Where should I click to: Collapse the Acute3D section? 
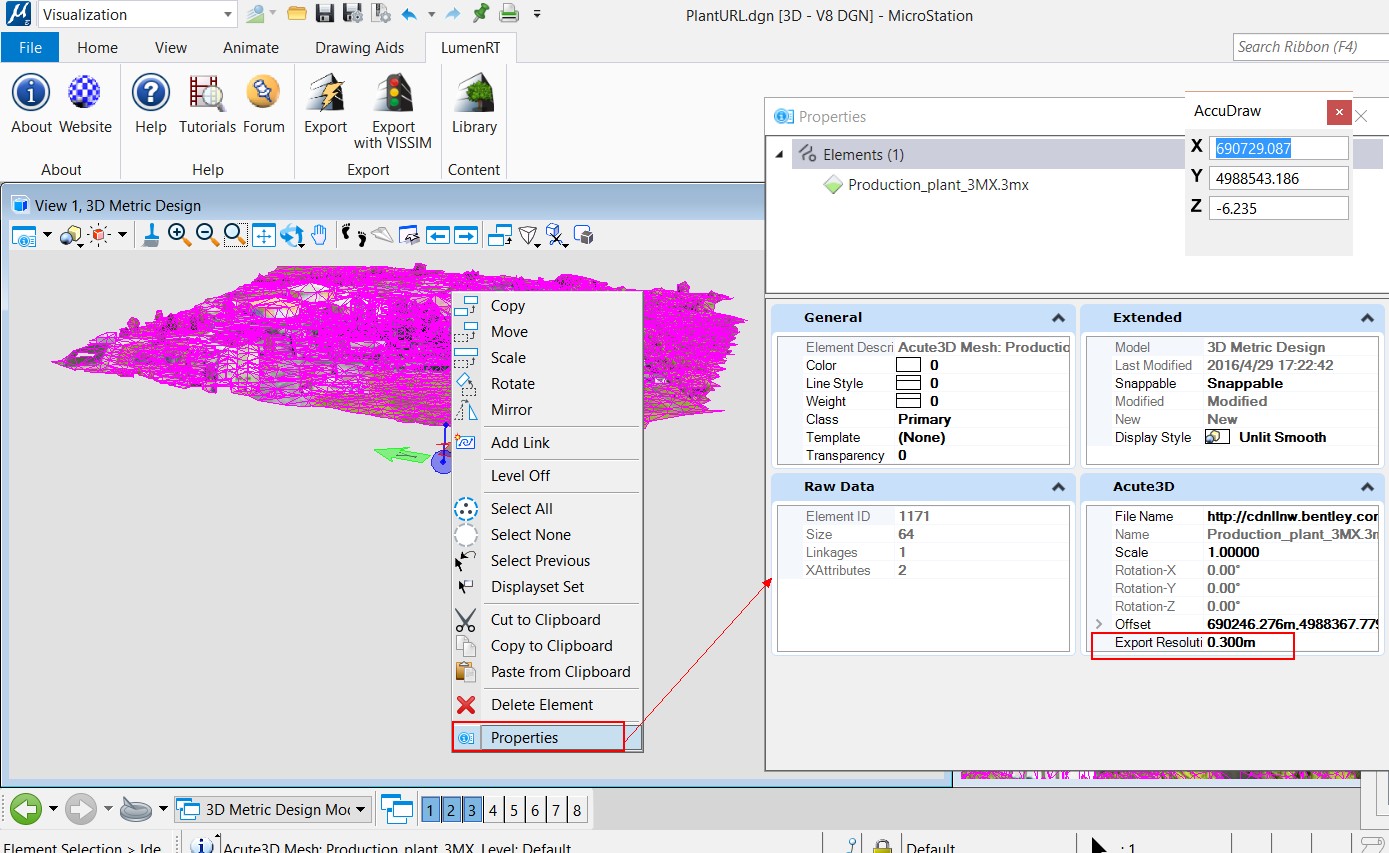tap(1367, 487)
